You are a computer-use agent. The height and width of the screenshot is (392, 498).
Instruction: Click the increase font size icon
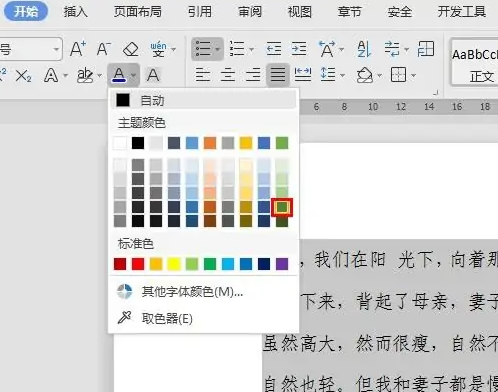78,49
